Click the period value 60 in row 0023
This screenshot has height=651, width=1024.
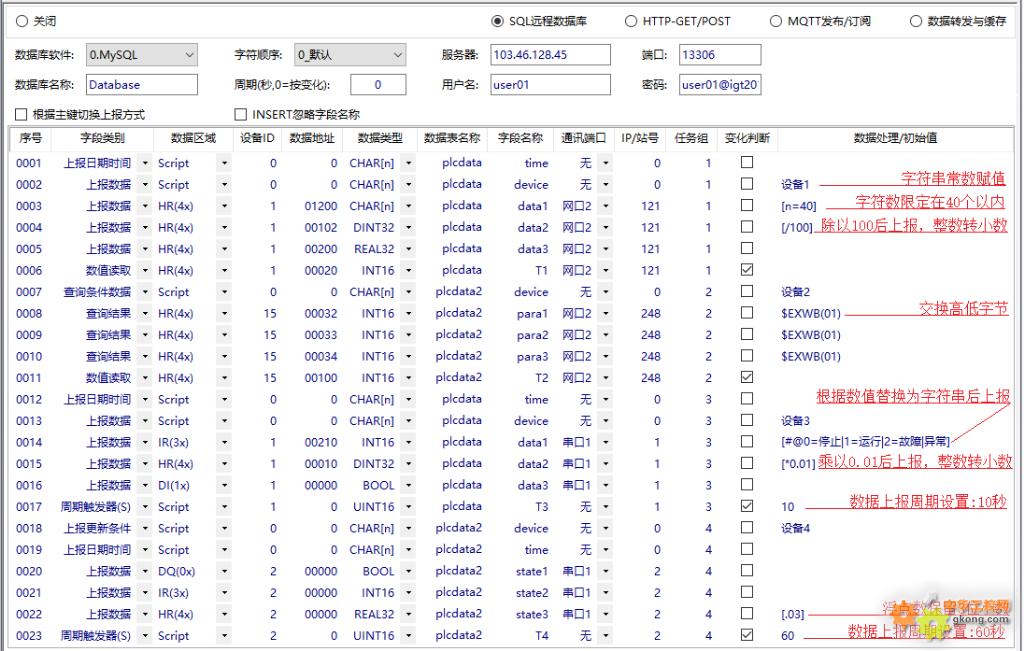pos(788,636)
